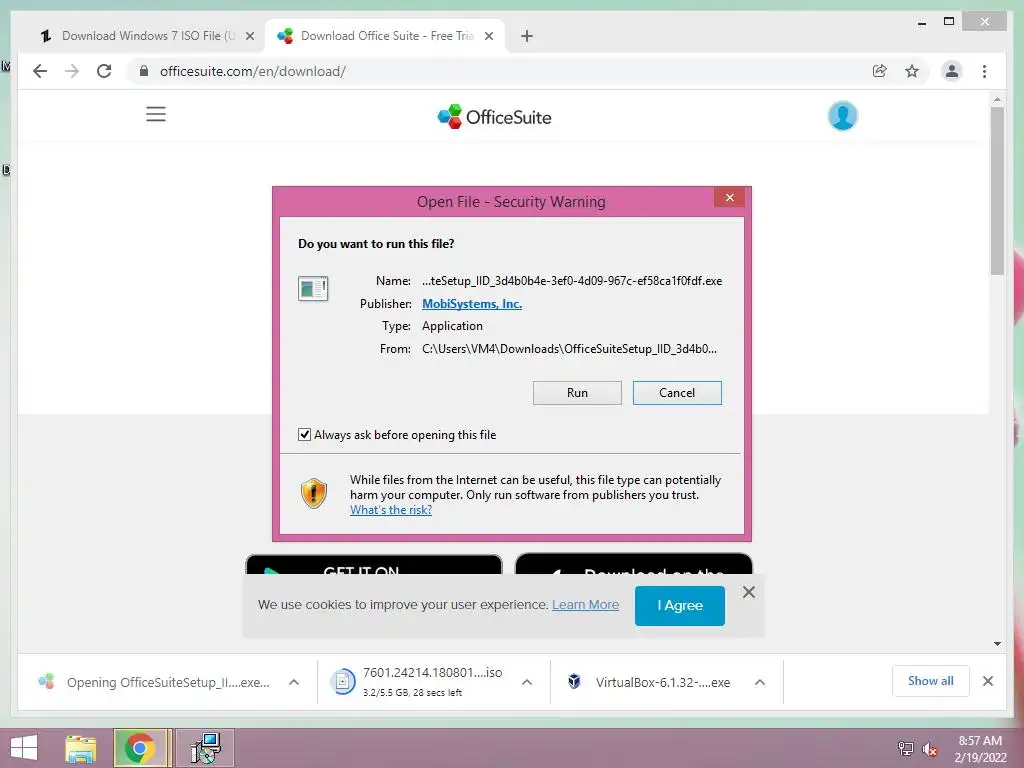Screen dimensions: 1024x768
Task: Click the browser back arrow
Action: 40,71
